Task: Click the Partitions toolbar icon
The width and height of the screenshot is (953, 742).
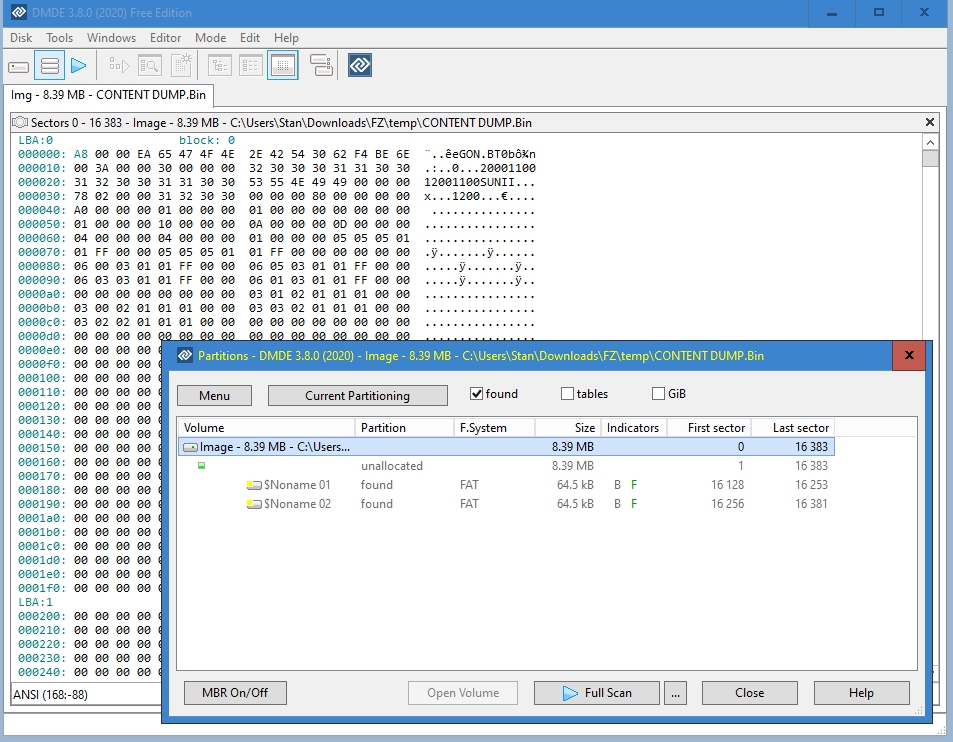Action: (x=49, y=66)
